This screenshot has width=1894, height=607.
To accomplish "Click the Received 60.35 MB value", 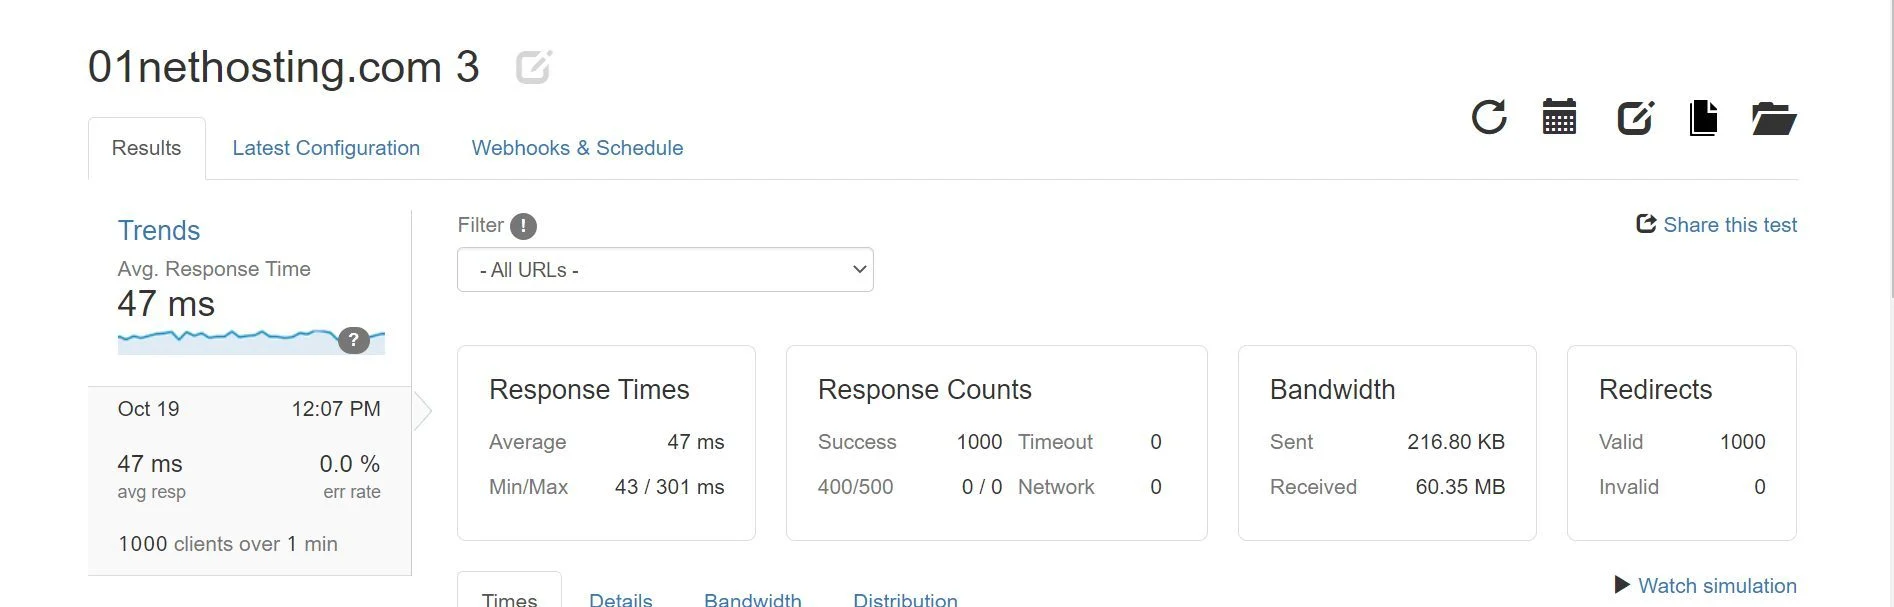I will click(x=1460, y=487).
